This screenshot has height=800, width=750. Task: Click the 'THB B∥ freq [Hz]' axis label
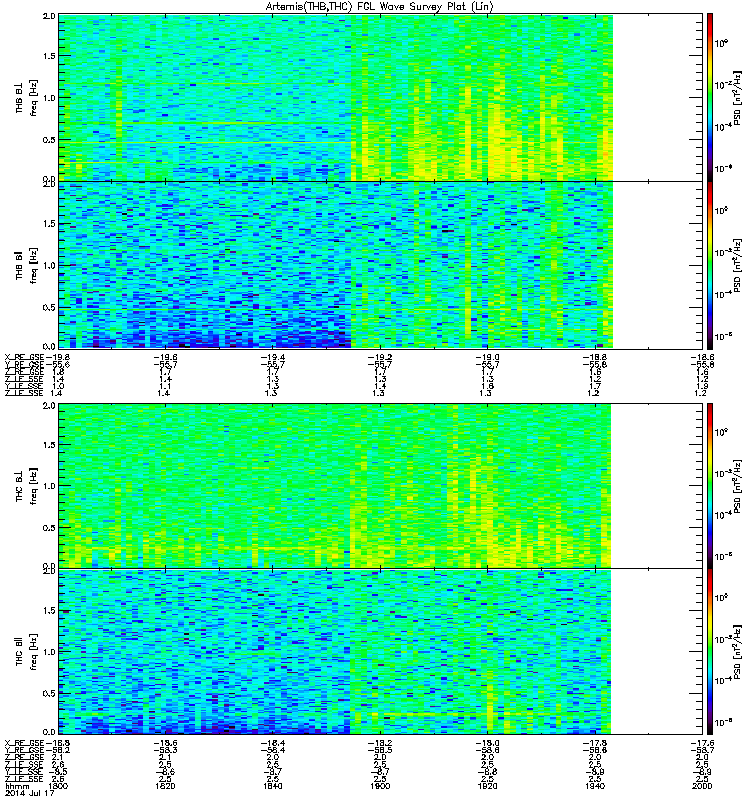pyautogui.click(x=26, y=265)
